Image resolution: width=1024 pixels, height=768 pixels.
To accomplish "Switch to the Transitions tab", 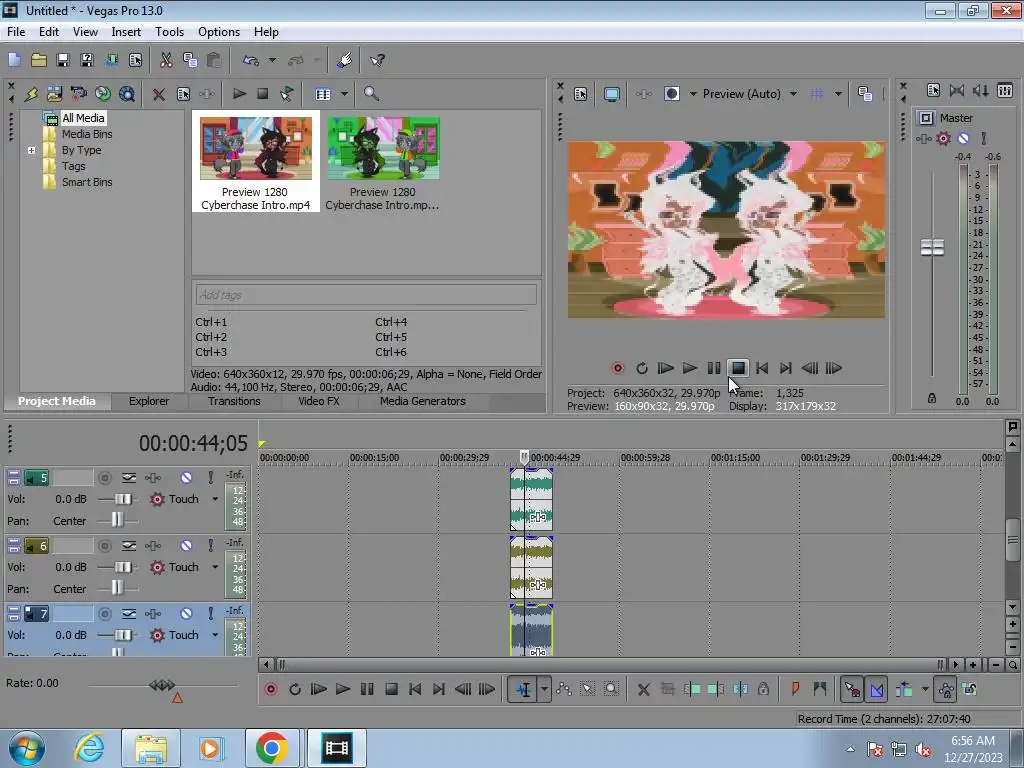I will [x=234, y=402].
